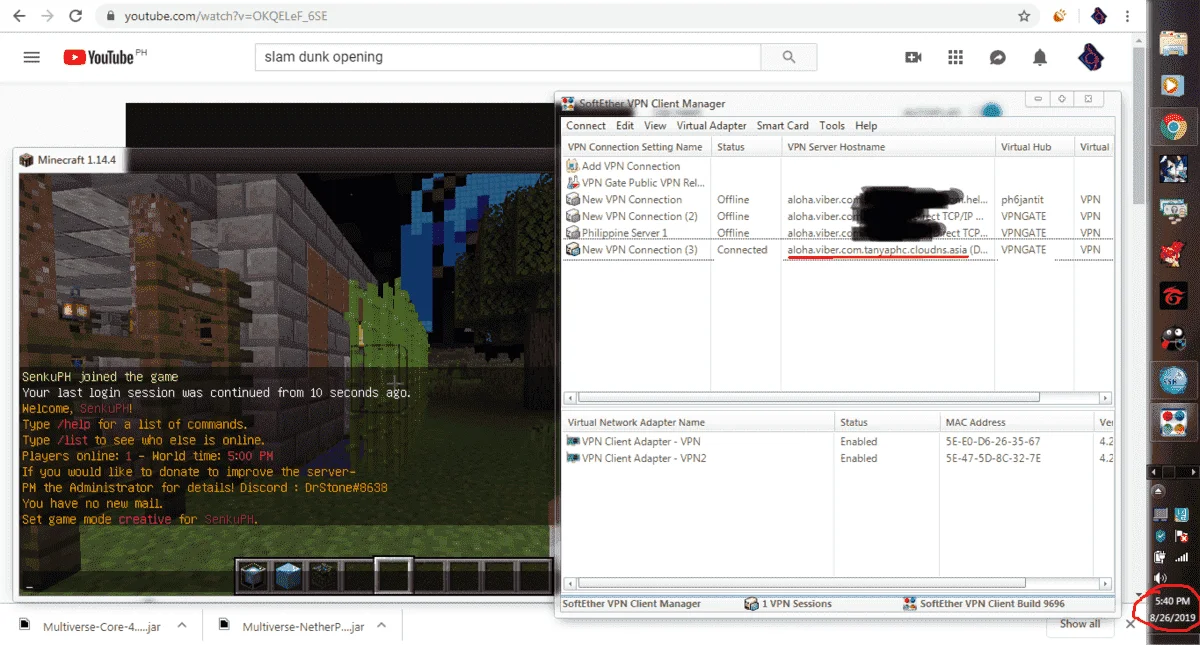Reload the YouTube page
This screenshot has height=645, width=1200.
tap(76, 16)
